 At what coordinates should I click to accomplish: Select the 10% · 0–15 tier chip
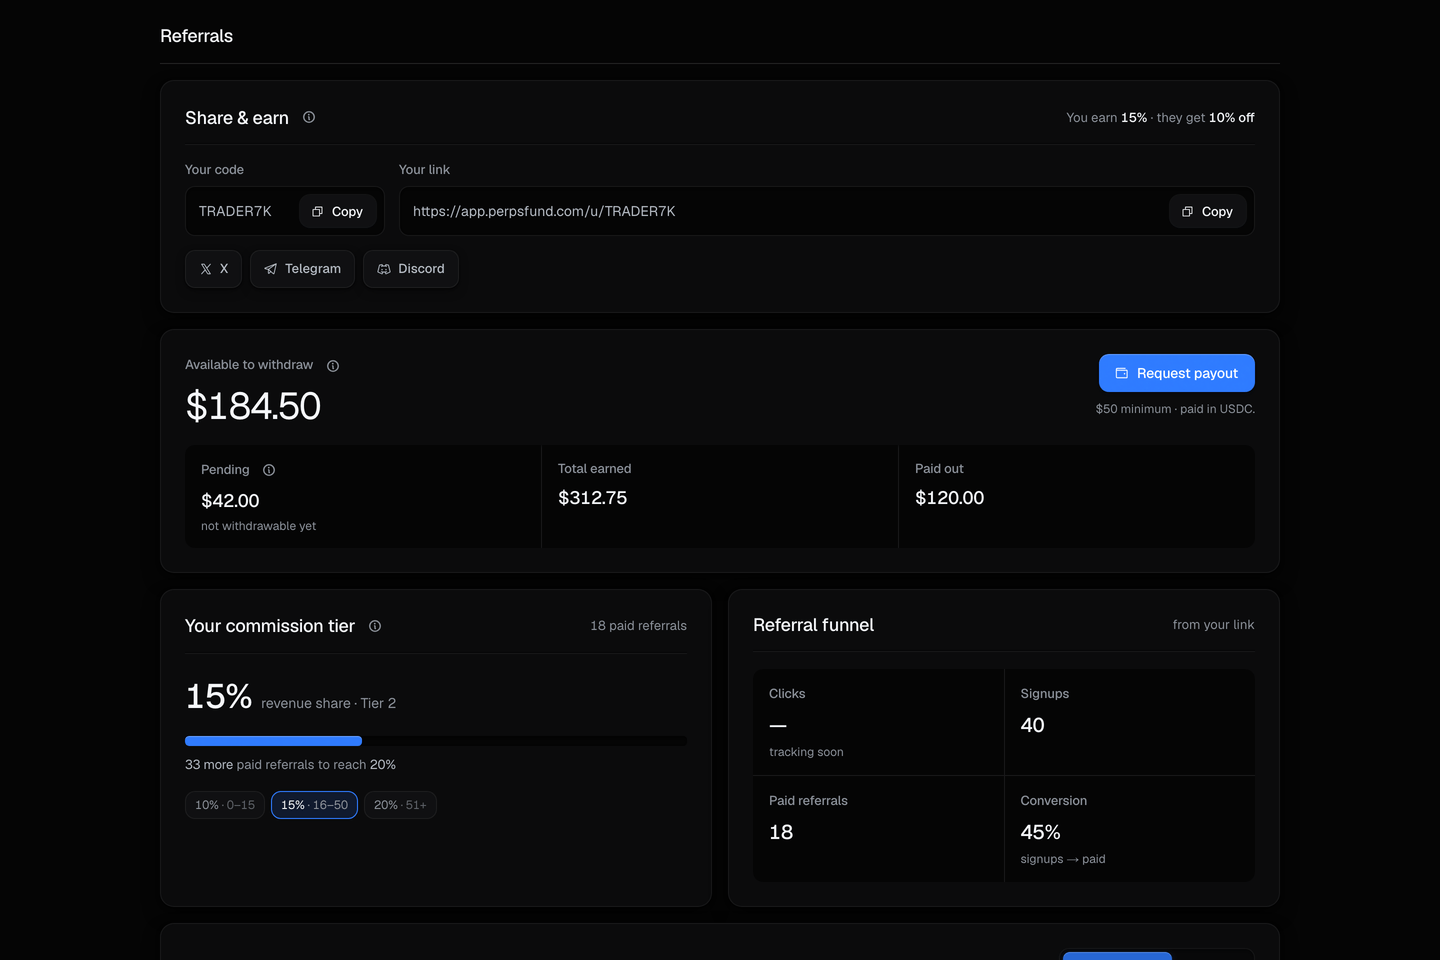[225, 805]
